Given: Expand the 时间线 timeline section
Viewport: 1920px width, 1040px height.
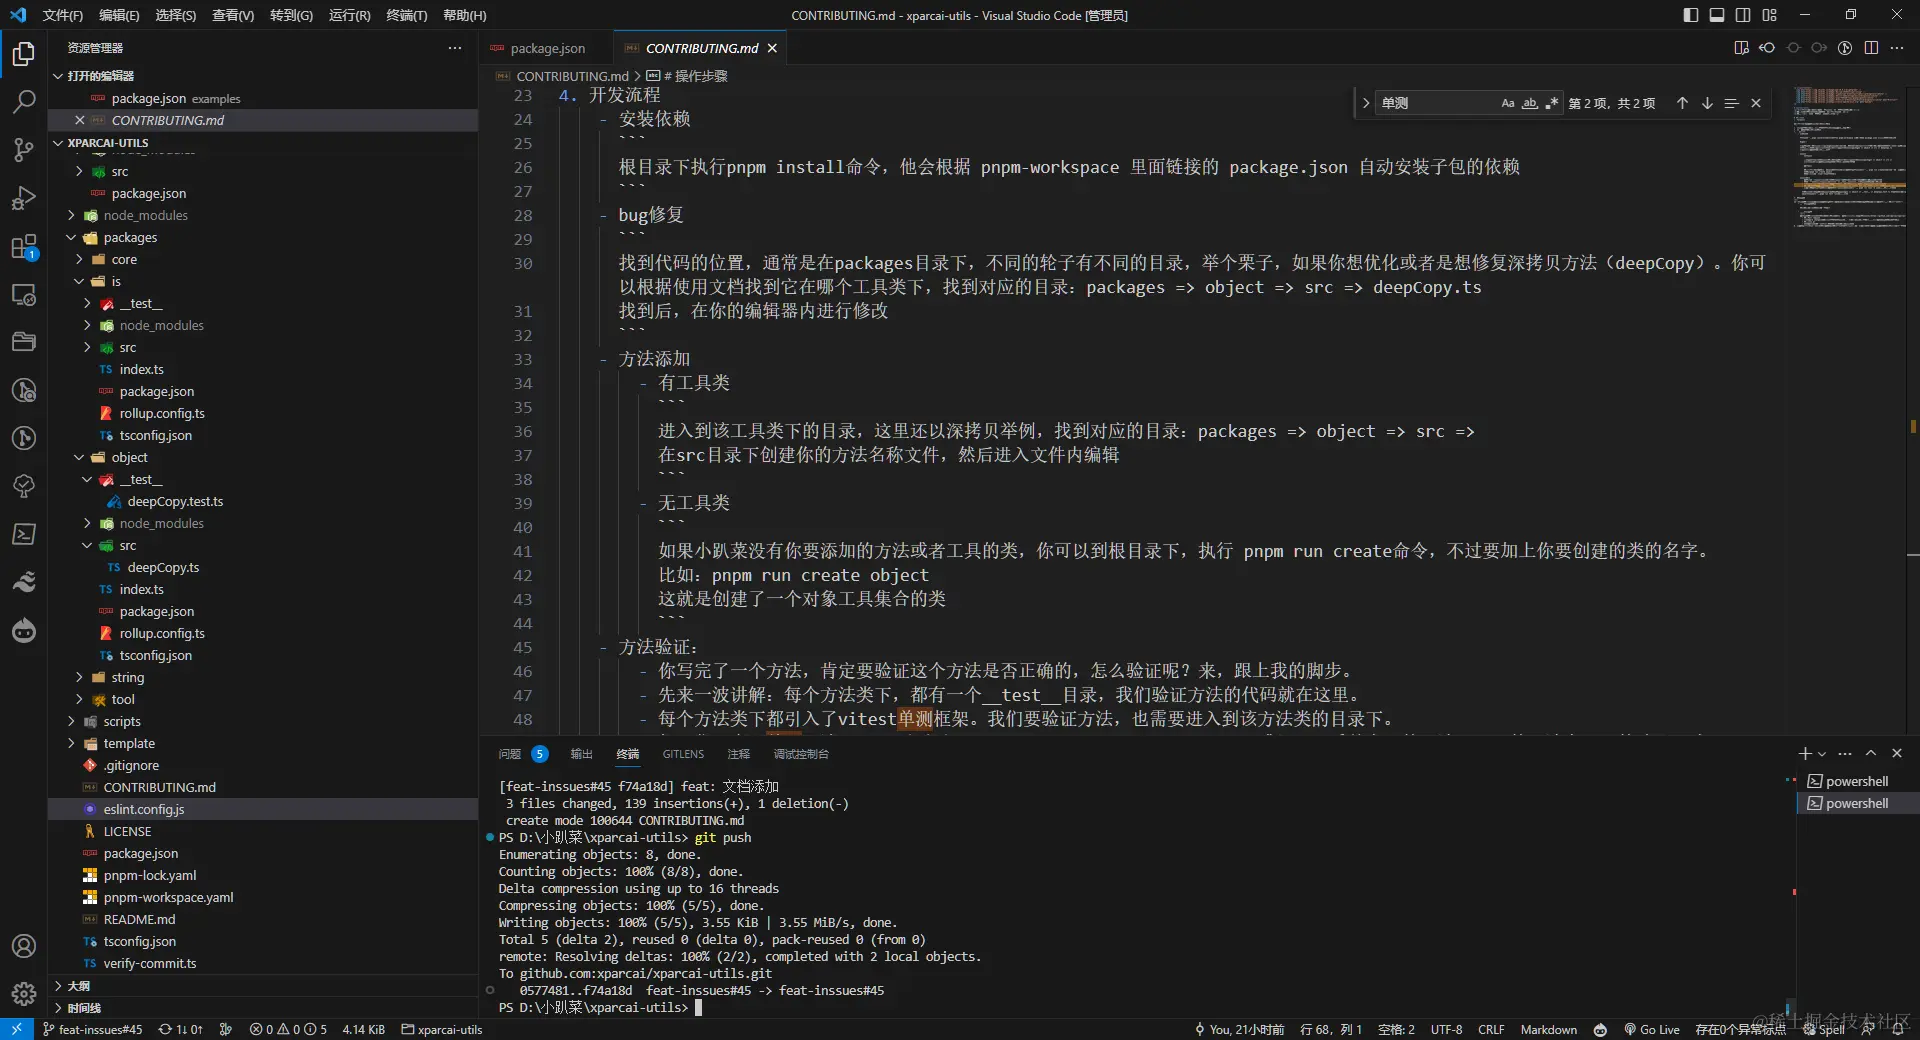Looking at the screenshot, I should point(84,1008).
